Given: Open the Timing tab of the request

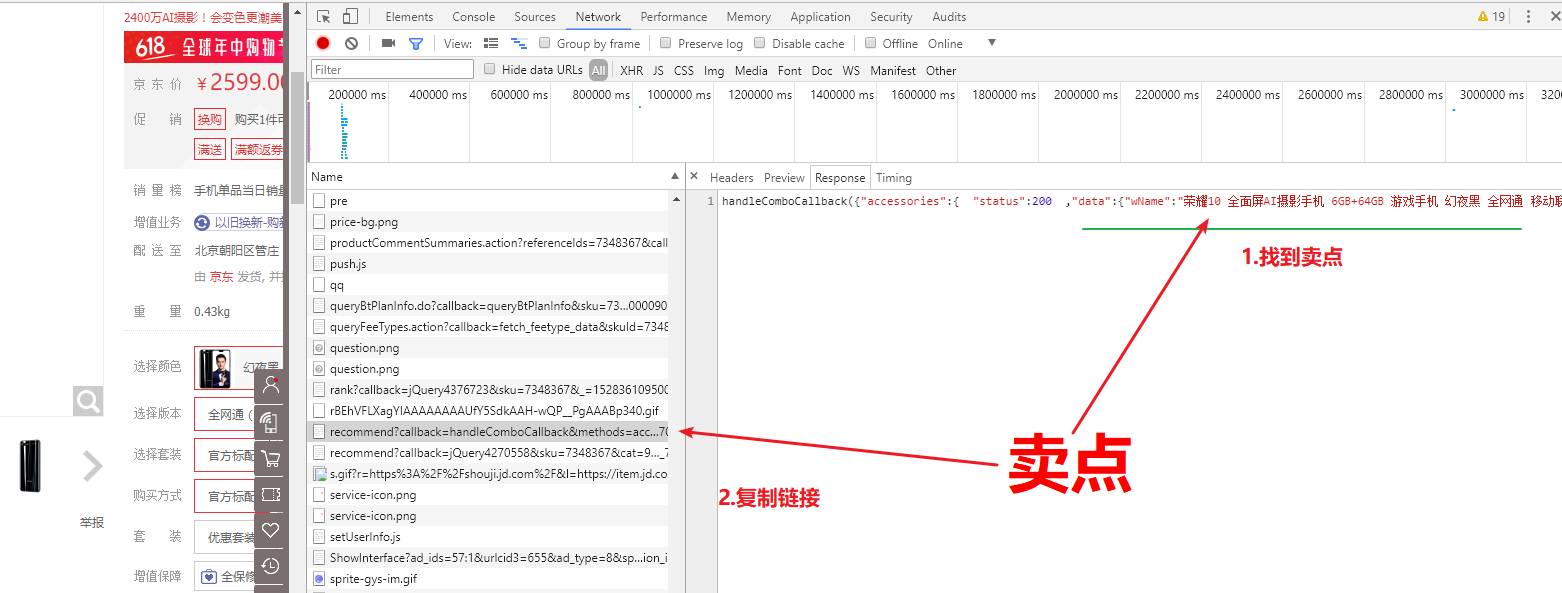Looking at the screenshot, I should tap(894, 177).
